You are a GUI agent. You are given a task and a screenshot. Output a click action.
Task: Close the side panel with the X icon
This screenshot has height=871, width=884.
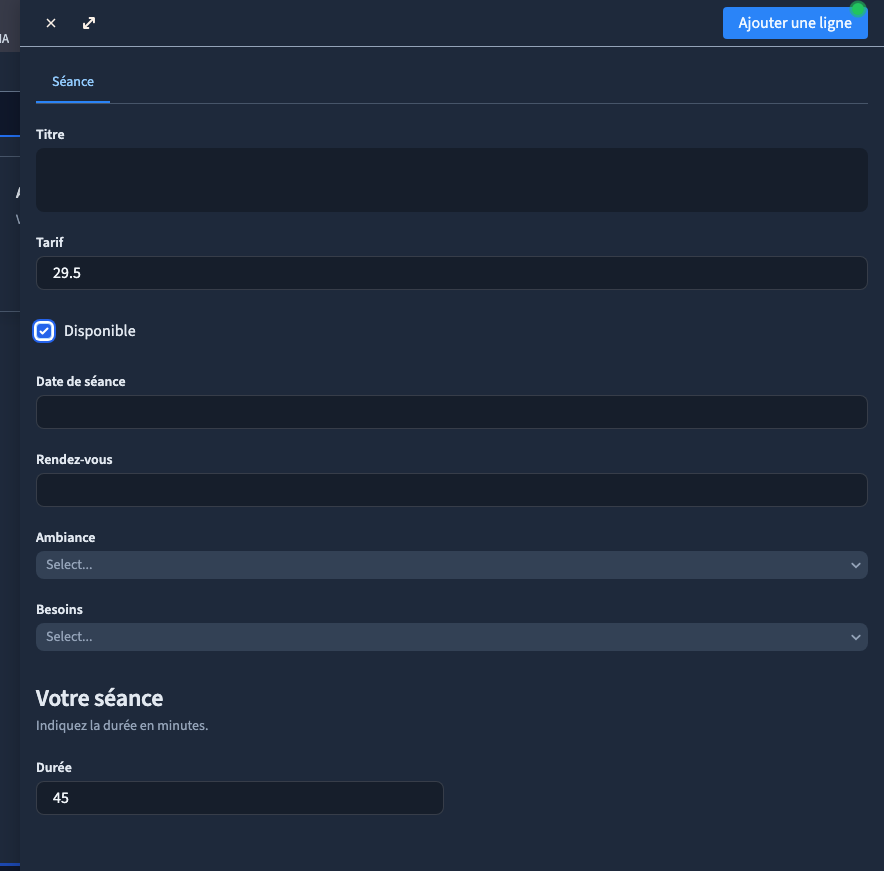click(x=51, y=23)
